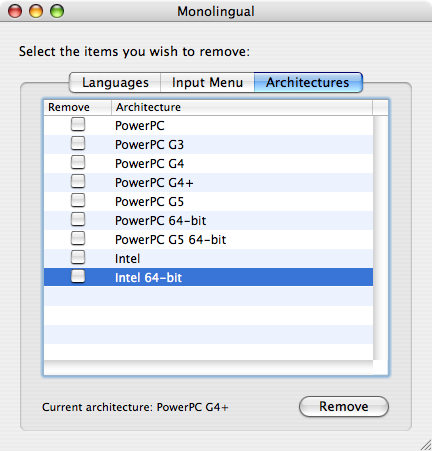The width and height of the screenshot is (432, 451).
Task: Select the 'PowerPC G4' row text
Action: pos(149,164)
